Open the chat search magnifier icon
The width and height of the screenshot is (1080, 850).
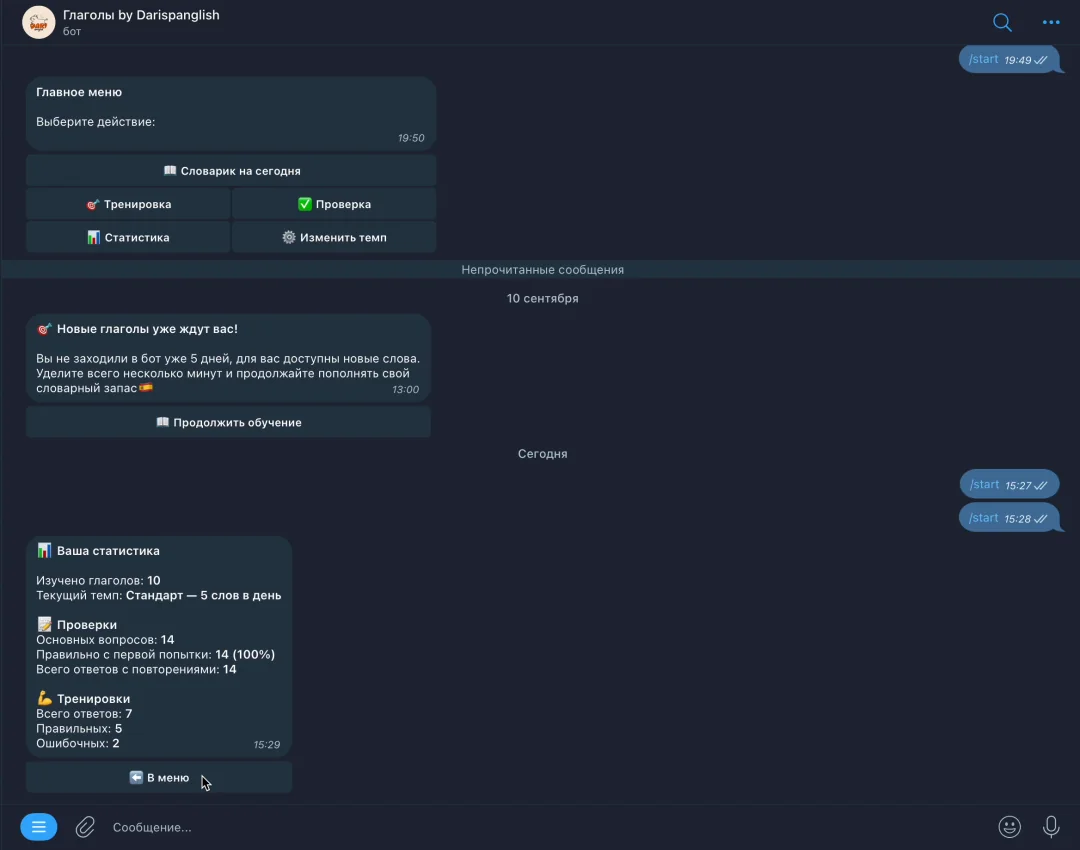click(1002, 23)
